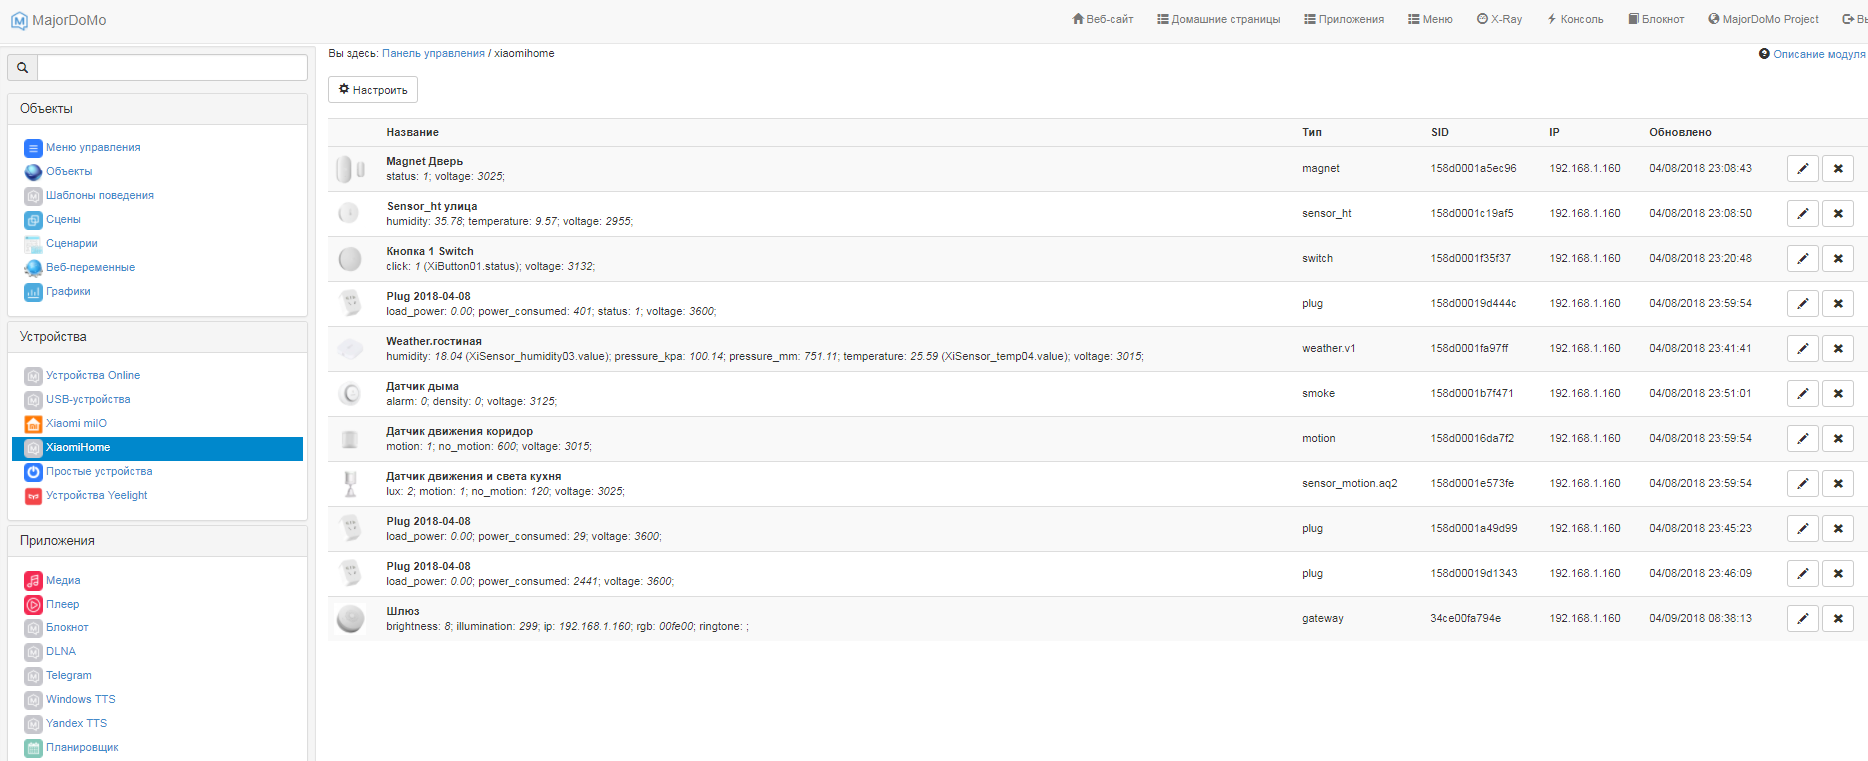Viewport: 1868px width, 761px height.
Task: Edit the 'Датчик движения коридор' device
Action: tap(1802, 439)
